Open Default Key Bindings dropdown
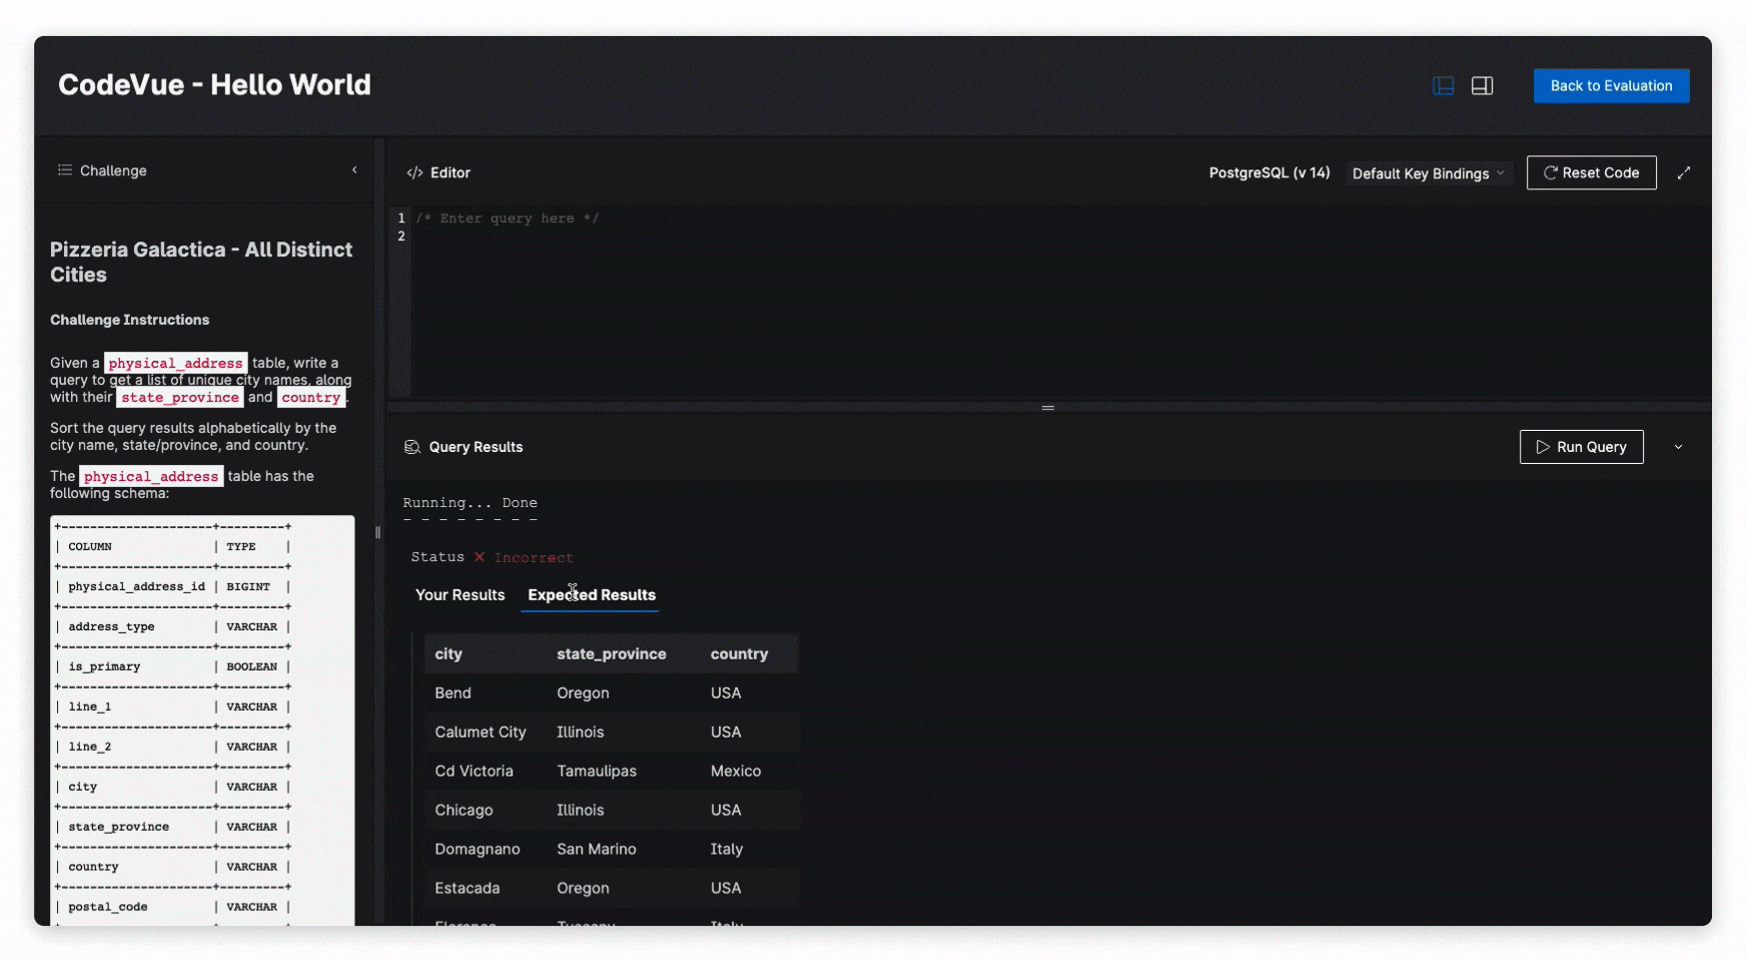Viewport: 1746px width, 960px height. (1428, 173)
